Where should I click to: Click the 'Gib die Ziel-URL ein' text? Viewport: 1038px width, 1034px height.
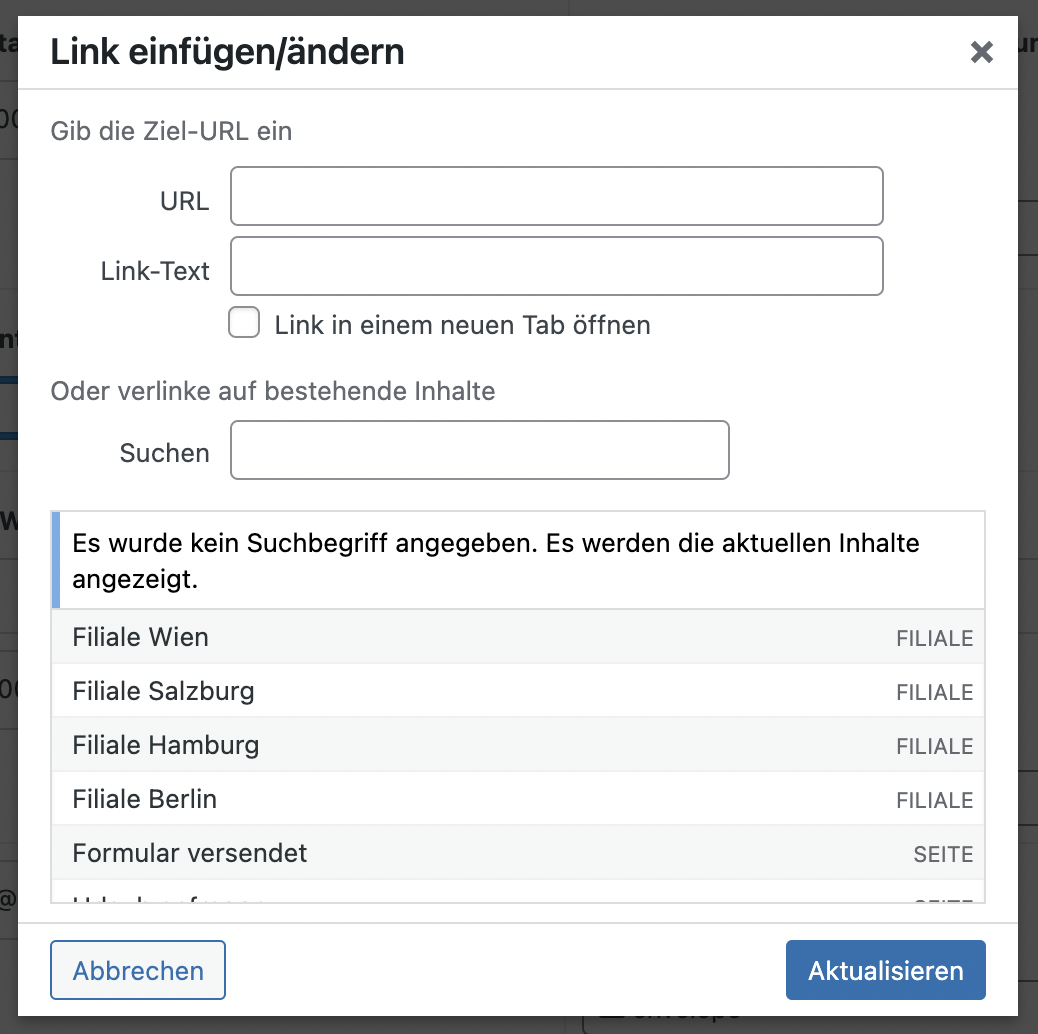click(x=171, y=131)
